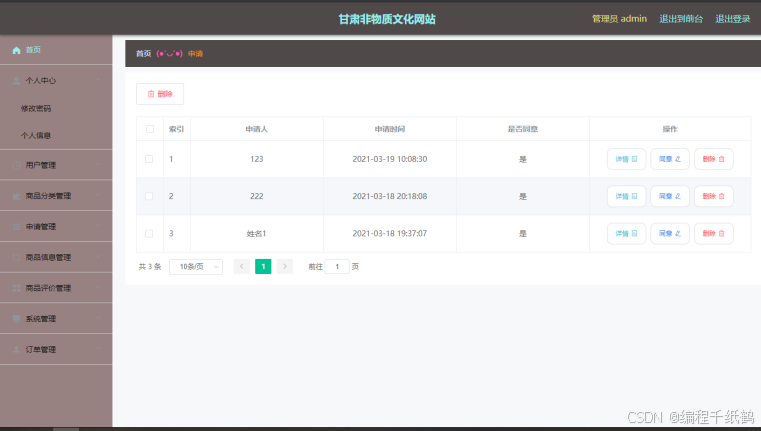
Task: Click the clock icon next to 用户管理
Action: point(17,165)
